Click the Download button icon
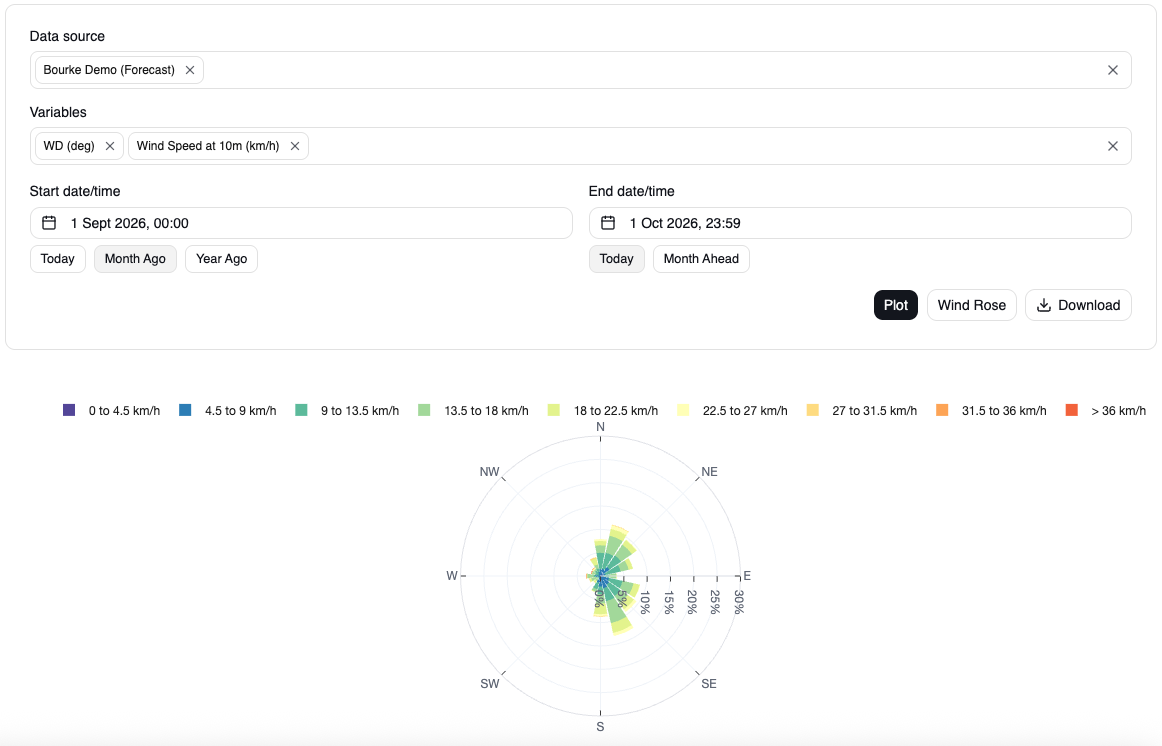The height and width of the screenshot is (746, 1162). [x=1043, y=305]
